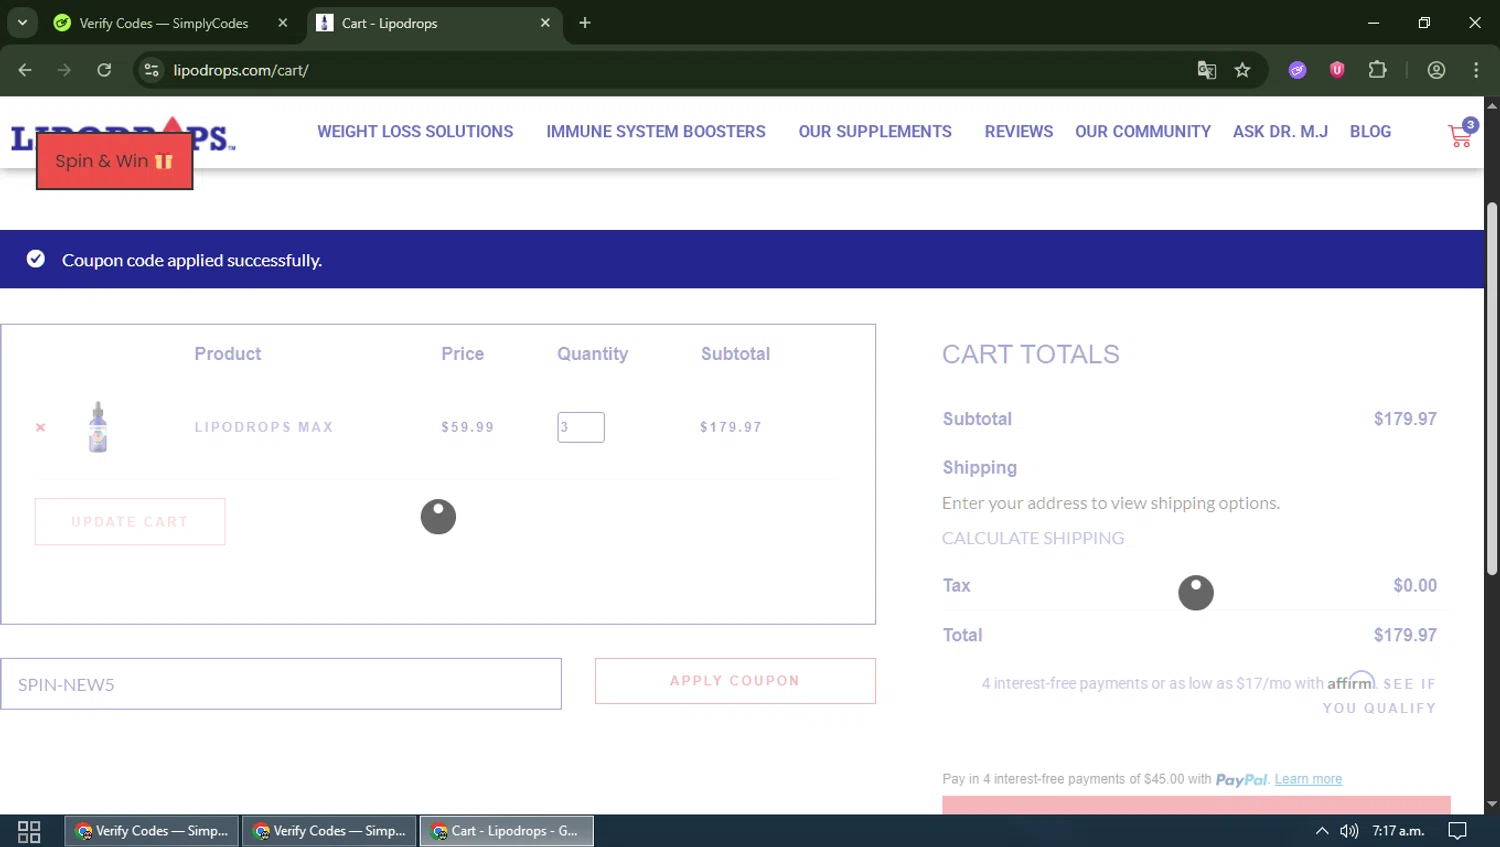Open Windows task view from taskbar
The image size is (1500, 847).
coord(29,831)
